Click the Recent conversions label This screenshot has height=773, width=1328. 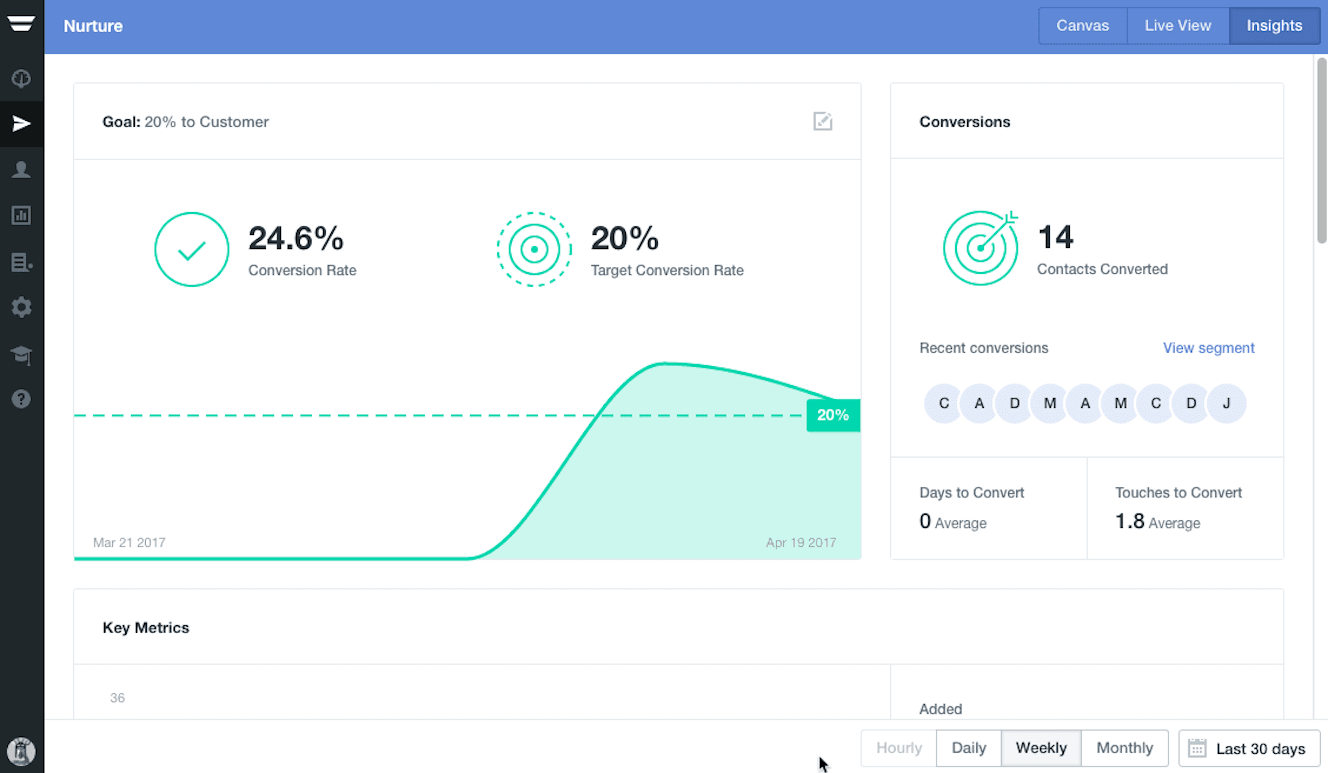[x=984, y=348]
